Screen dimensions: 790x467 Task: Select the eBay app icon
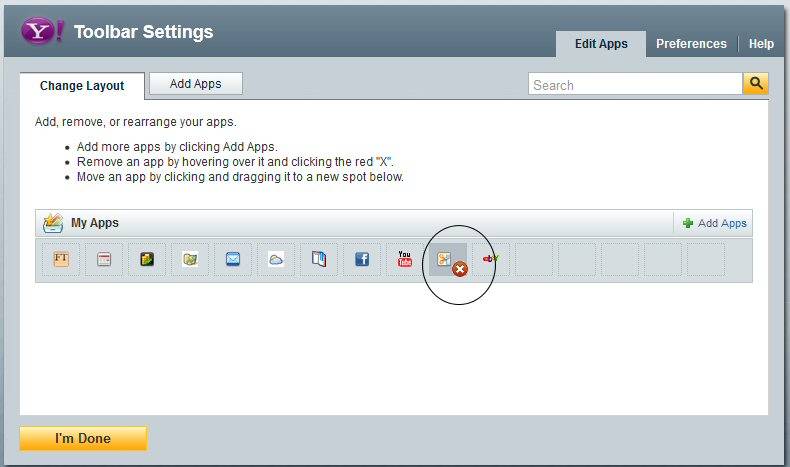point(490,260)
